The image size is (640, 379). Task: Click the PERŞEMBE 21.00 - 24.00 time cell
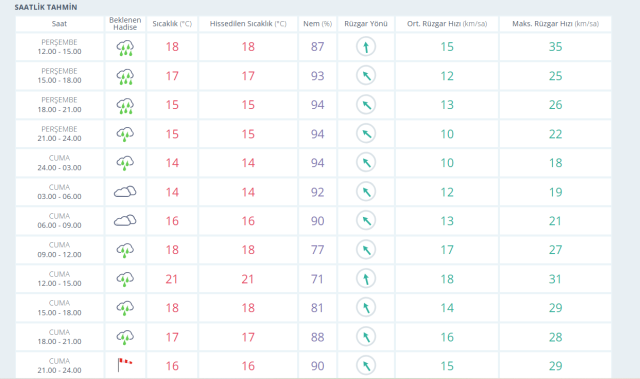(x=59, y=134)
